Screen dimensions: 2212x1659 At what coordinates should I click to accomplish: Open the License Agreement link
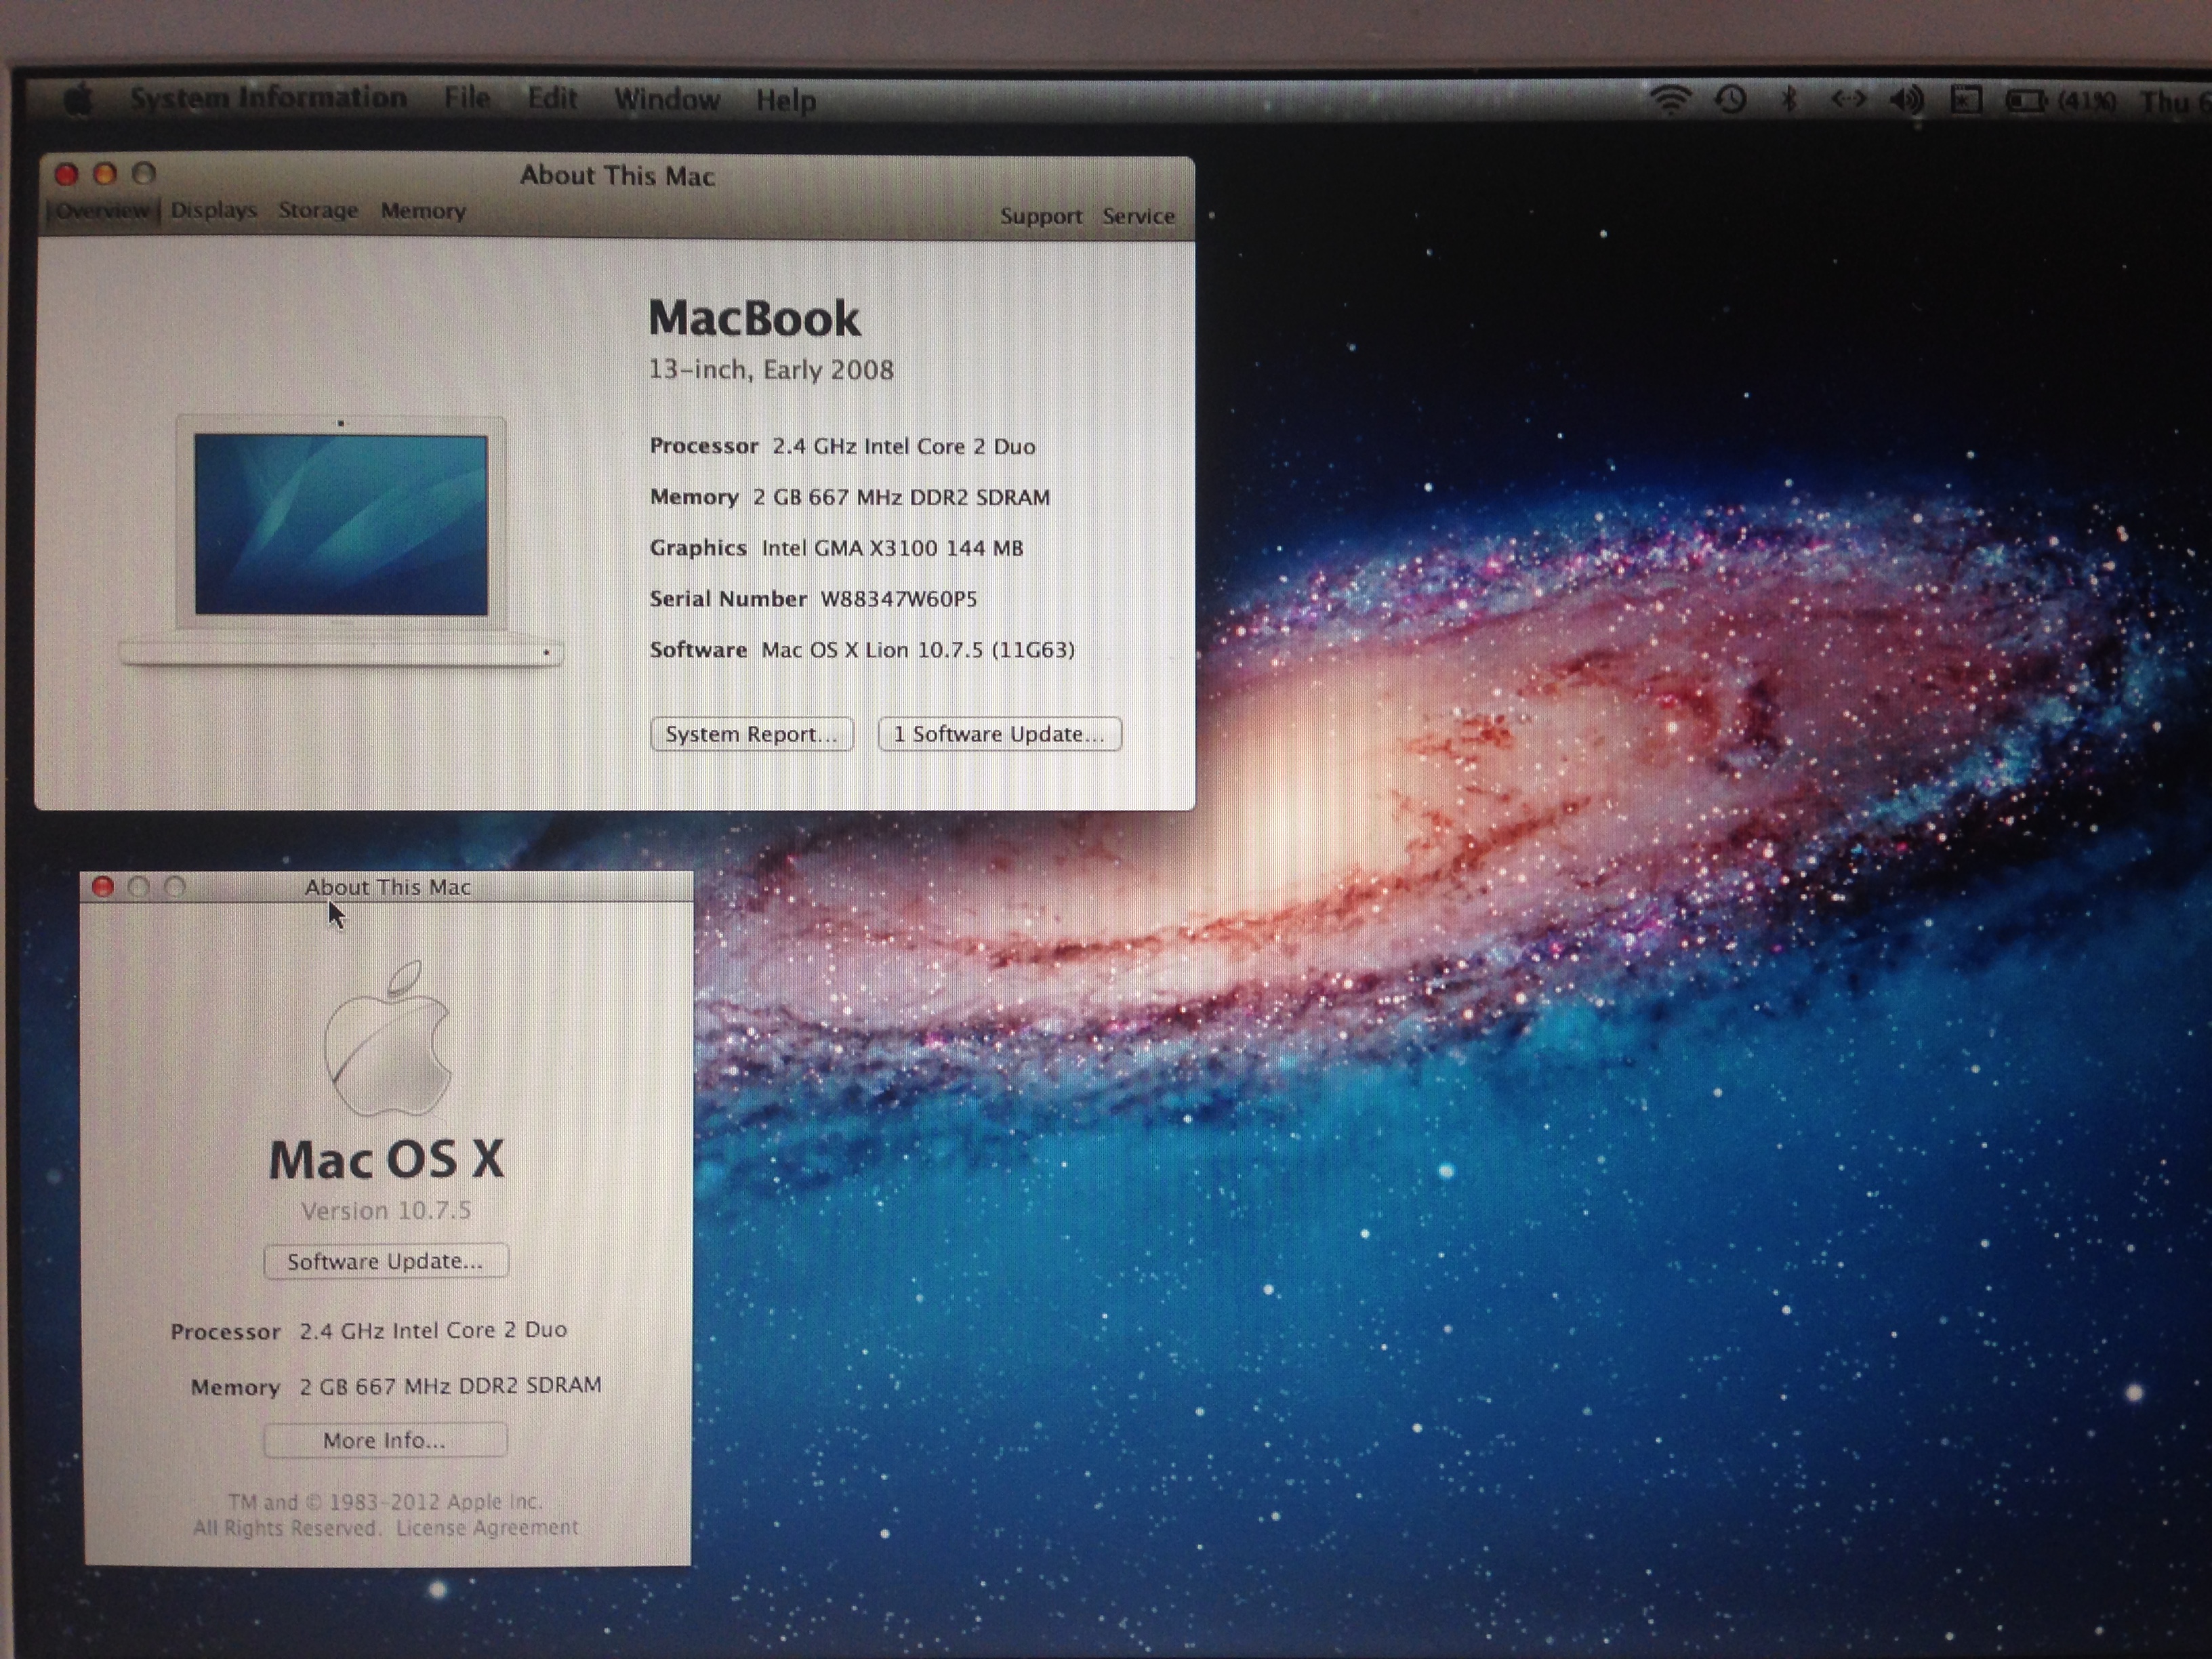tap(487, 1528)
